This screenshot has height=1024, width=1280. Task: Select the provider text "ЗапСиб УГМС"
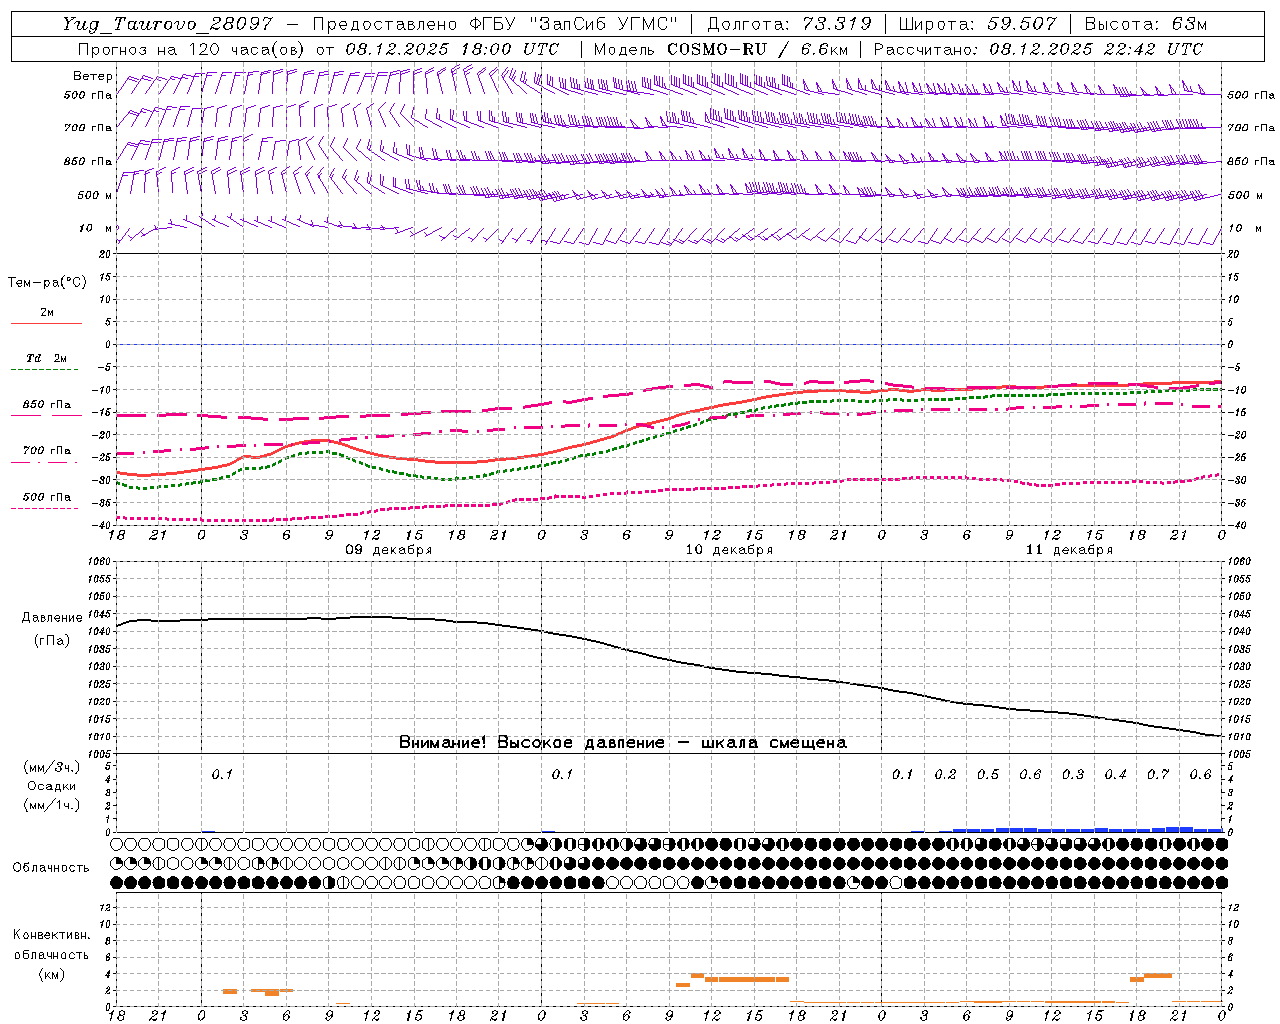pos(606,25)
